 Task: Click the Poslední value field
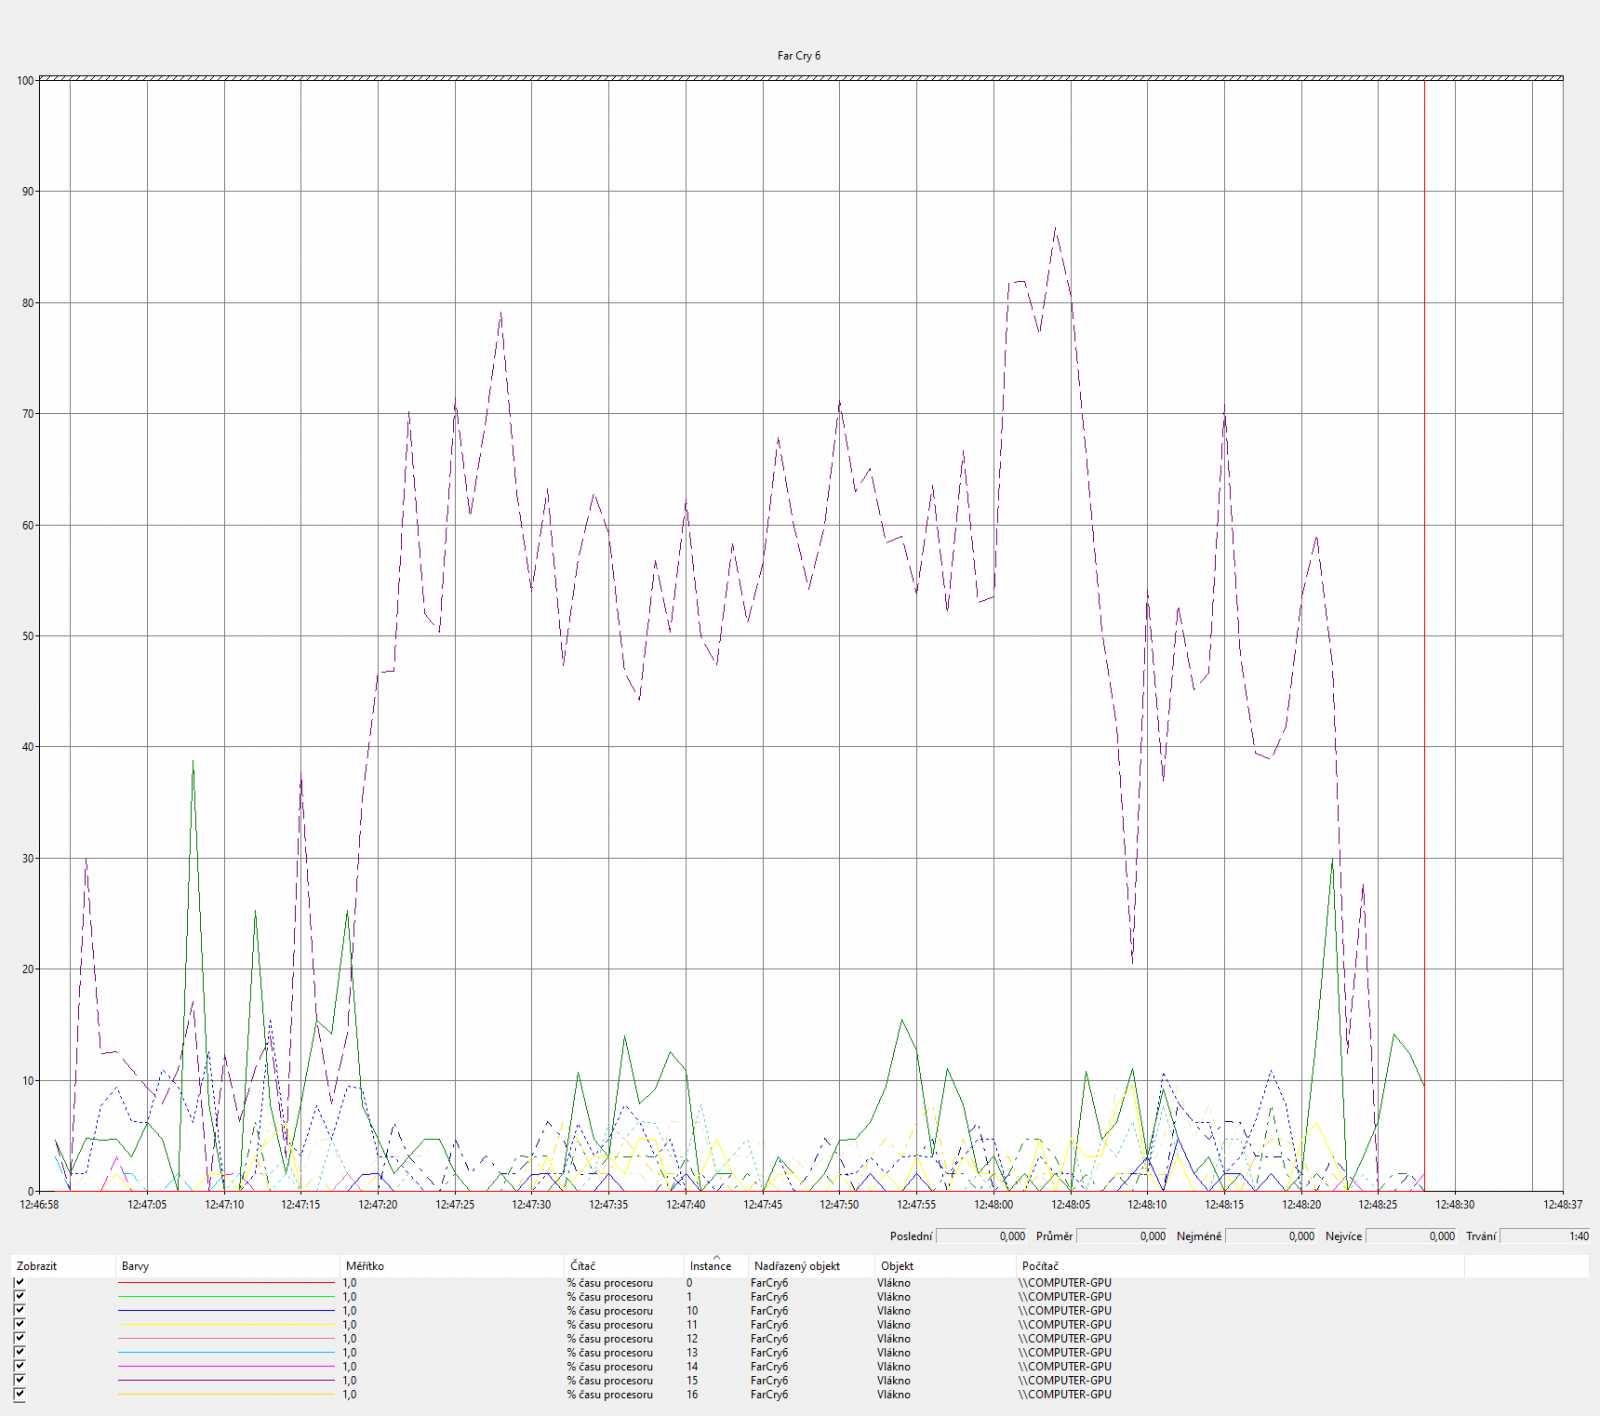(x=981, y=1236)
